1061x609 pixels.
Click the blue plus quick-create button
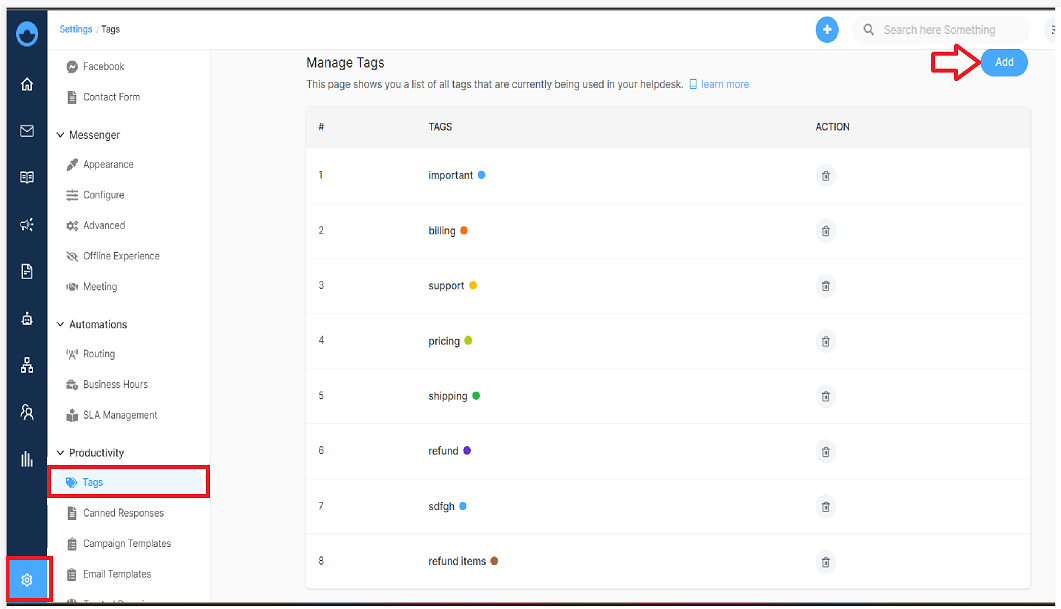[827, 30]
